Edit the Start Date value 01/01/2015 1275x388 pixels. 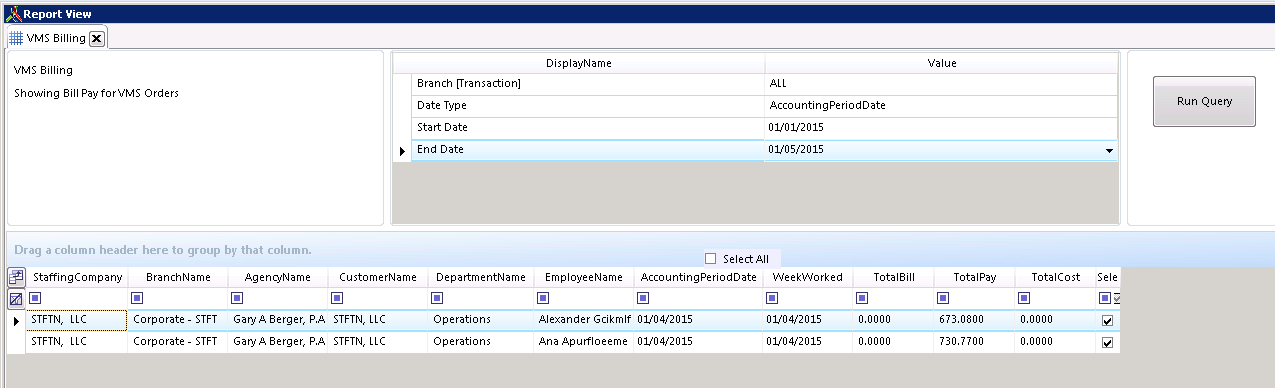click(x=942, y=128)
